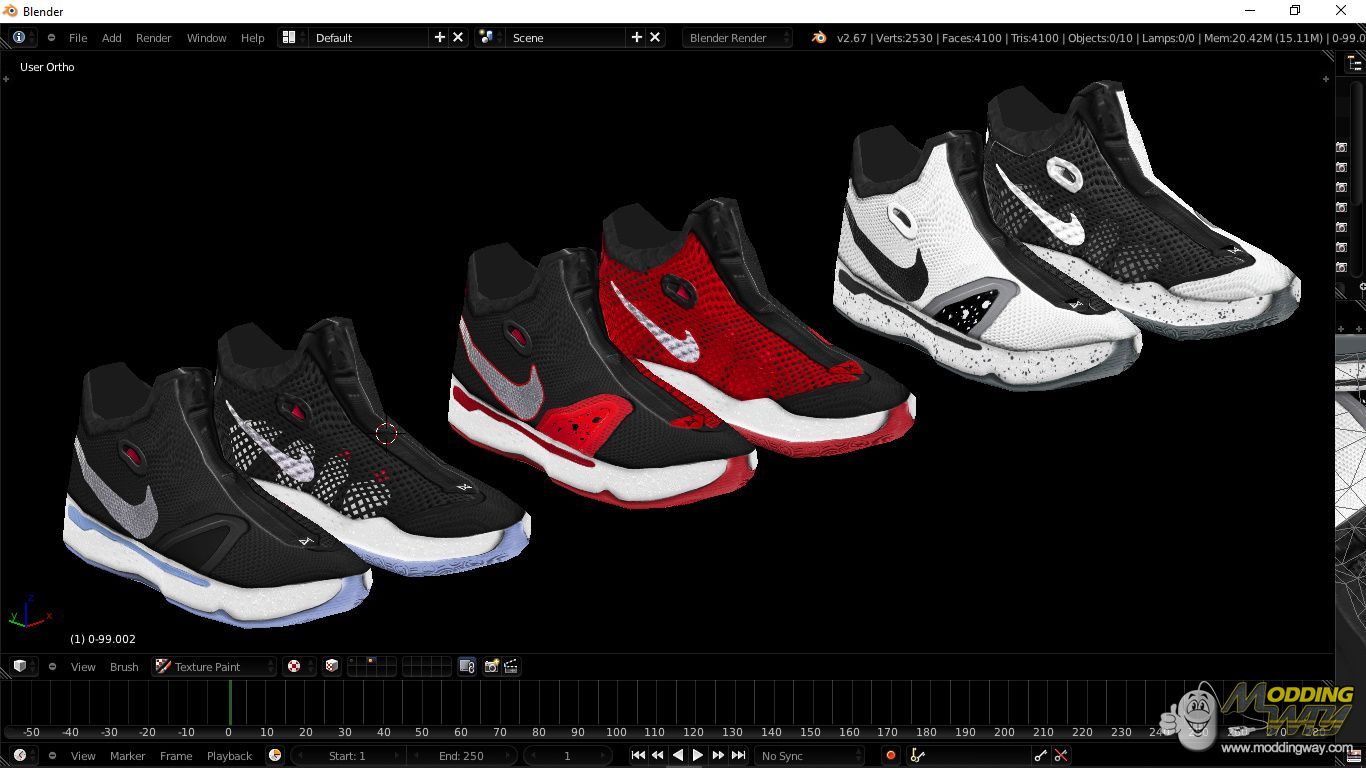
Task: Play the animation forward
Action: (698, 756)
